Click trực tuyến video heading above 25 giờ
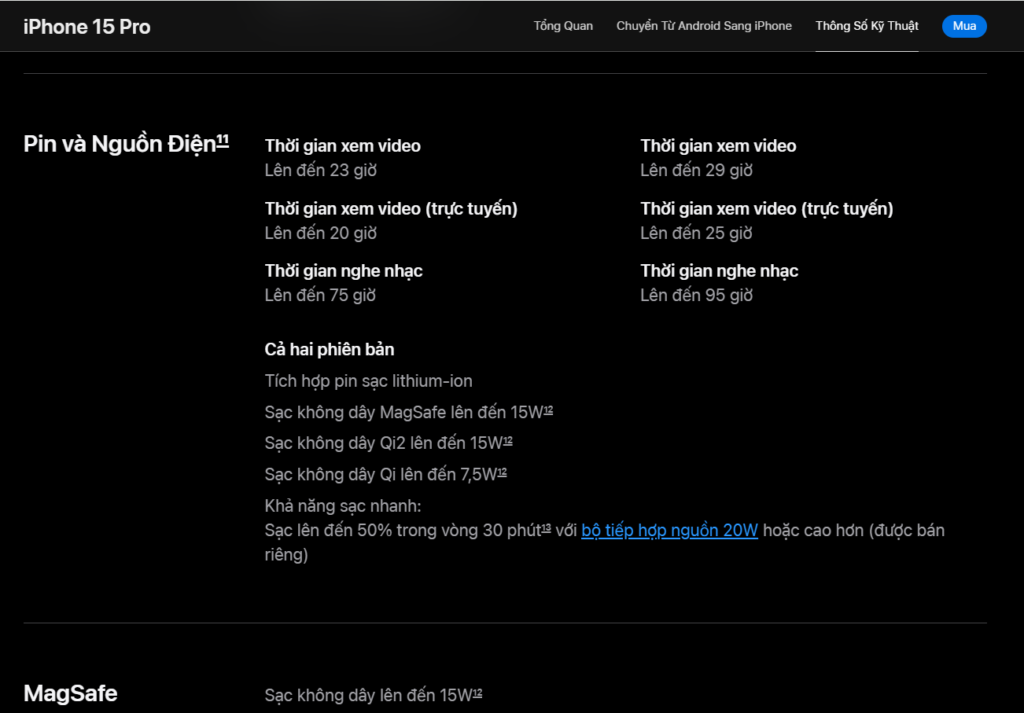The width and height of the screenshot is (1024, 713). tap(766, 209)
